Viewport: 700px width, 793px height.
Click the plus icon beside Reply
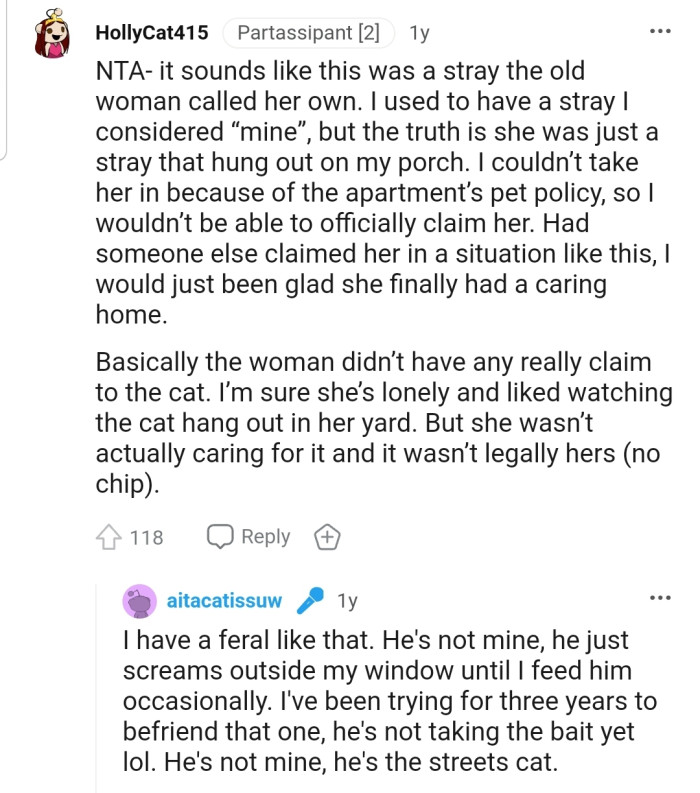coord(327,537)
